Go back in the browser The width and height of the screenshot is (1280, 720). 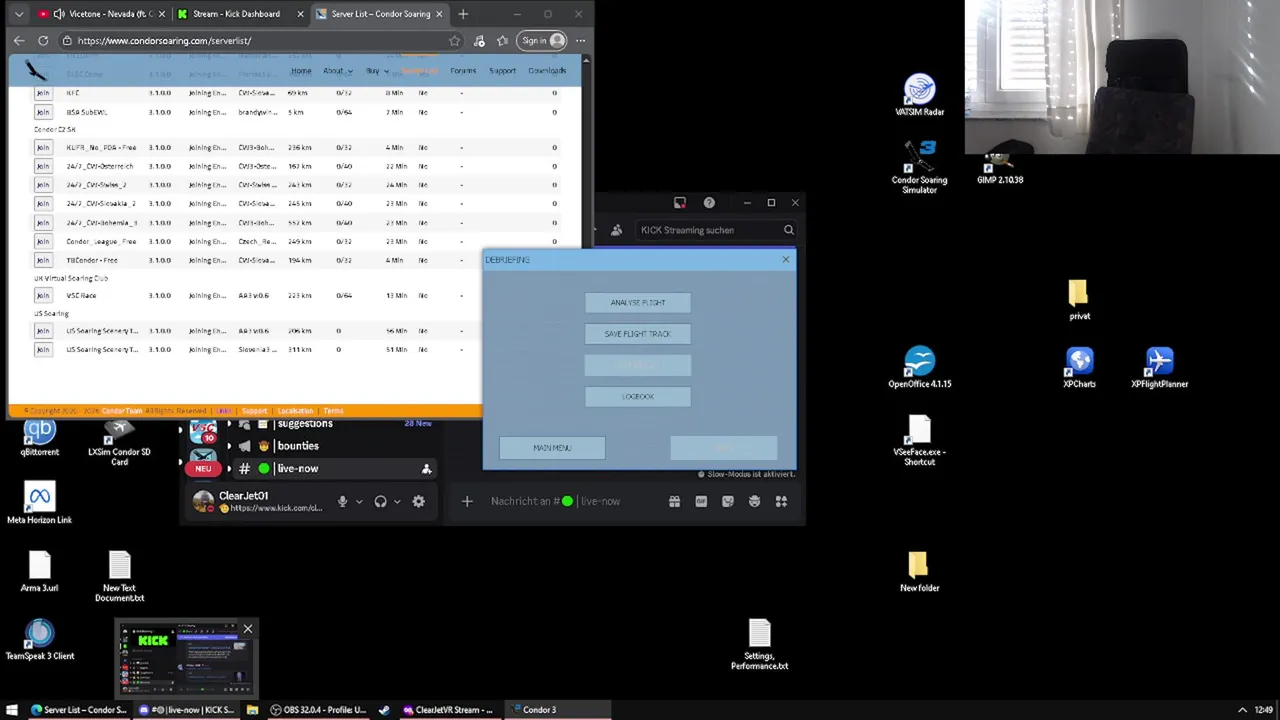19,41
